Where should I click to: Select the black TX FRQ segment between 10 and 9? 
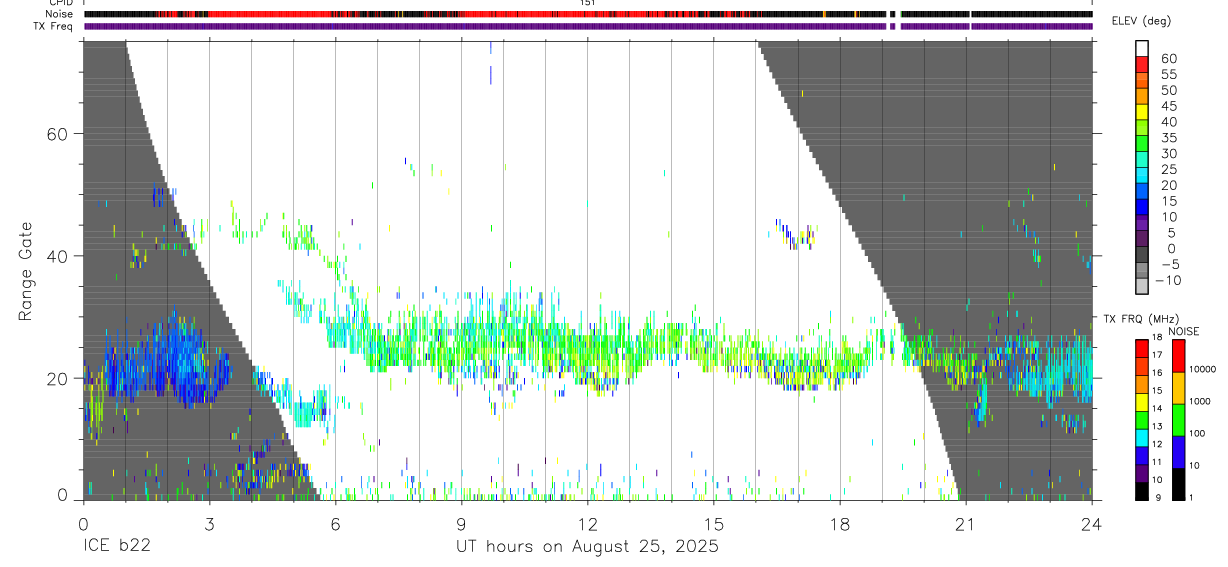[x=1141, y=491]
